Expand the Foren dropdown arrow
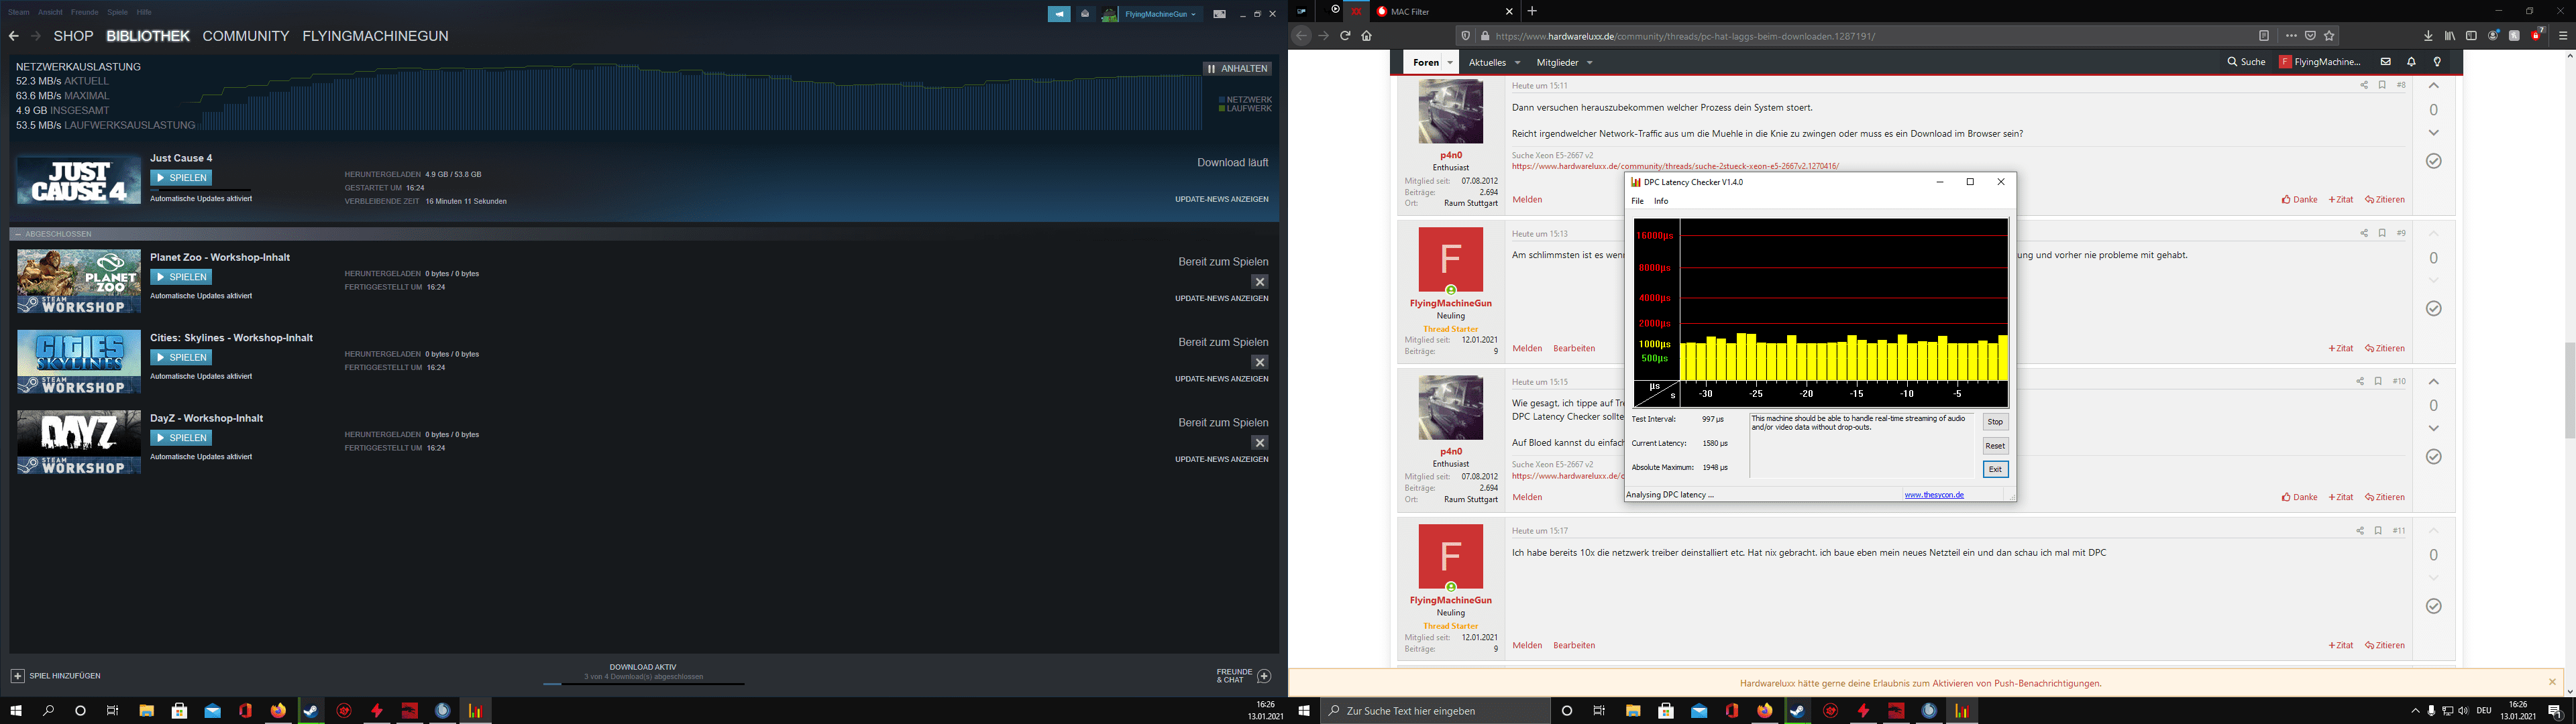This screenshot has height=724, width=2576. click(x=1450, y=62)
